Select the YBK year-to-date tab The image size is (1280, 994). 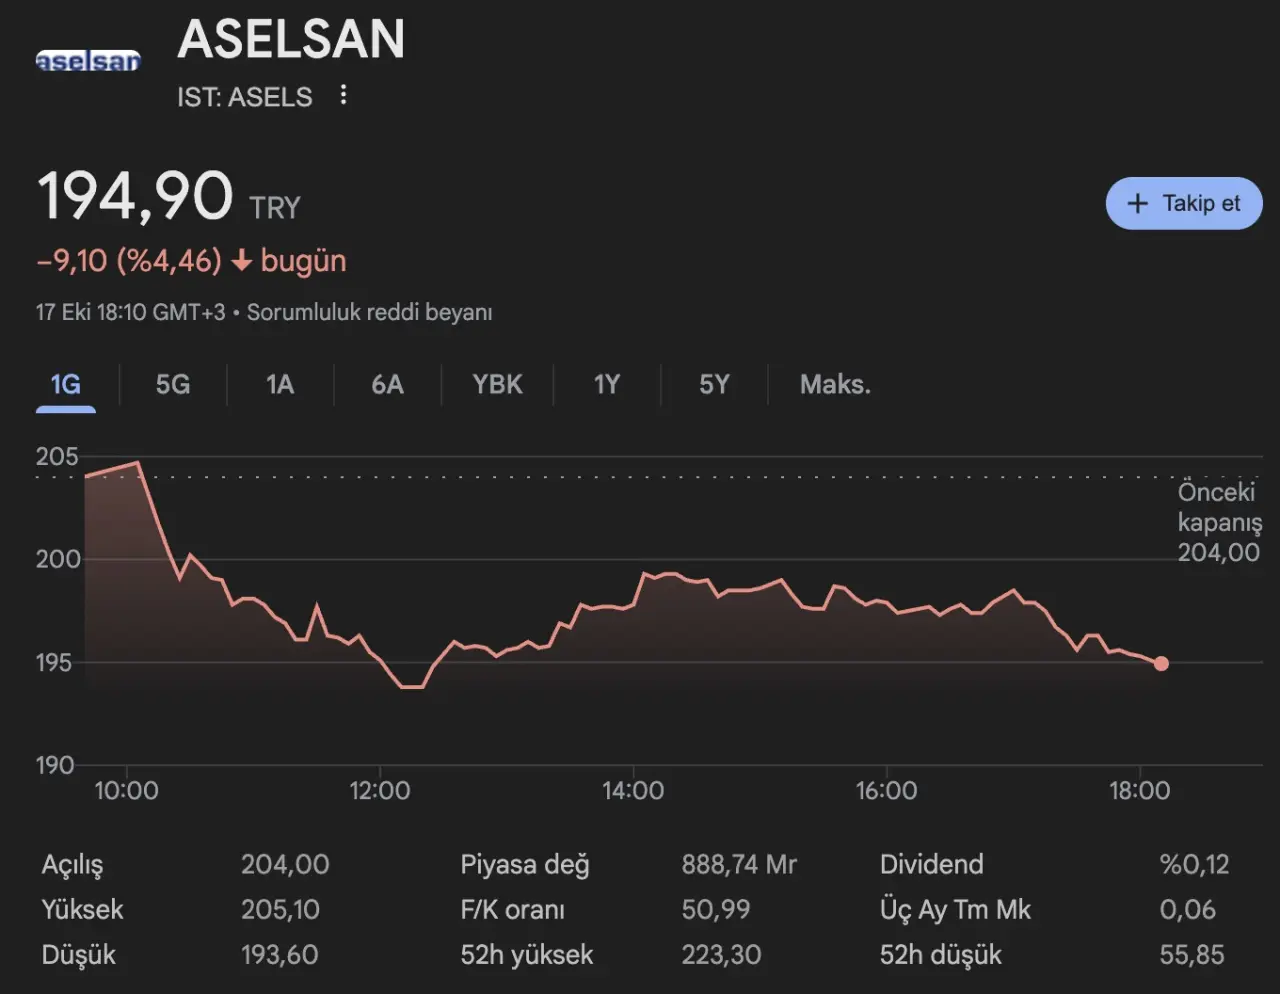pos(497,385)
